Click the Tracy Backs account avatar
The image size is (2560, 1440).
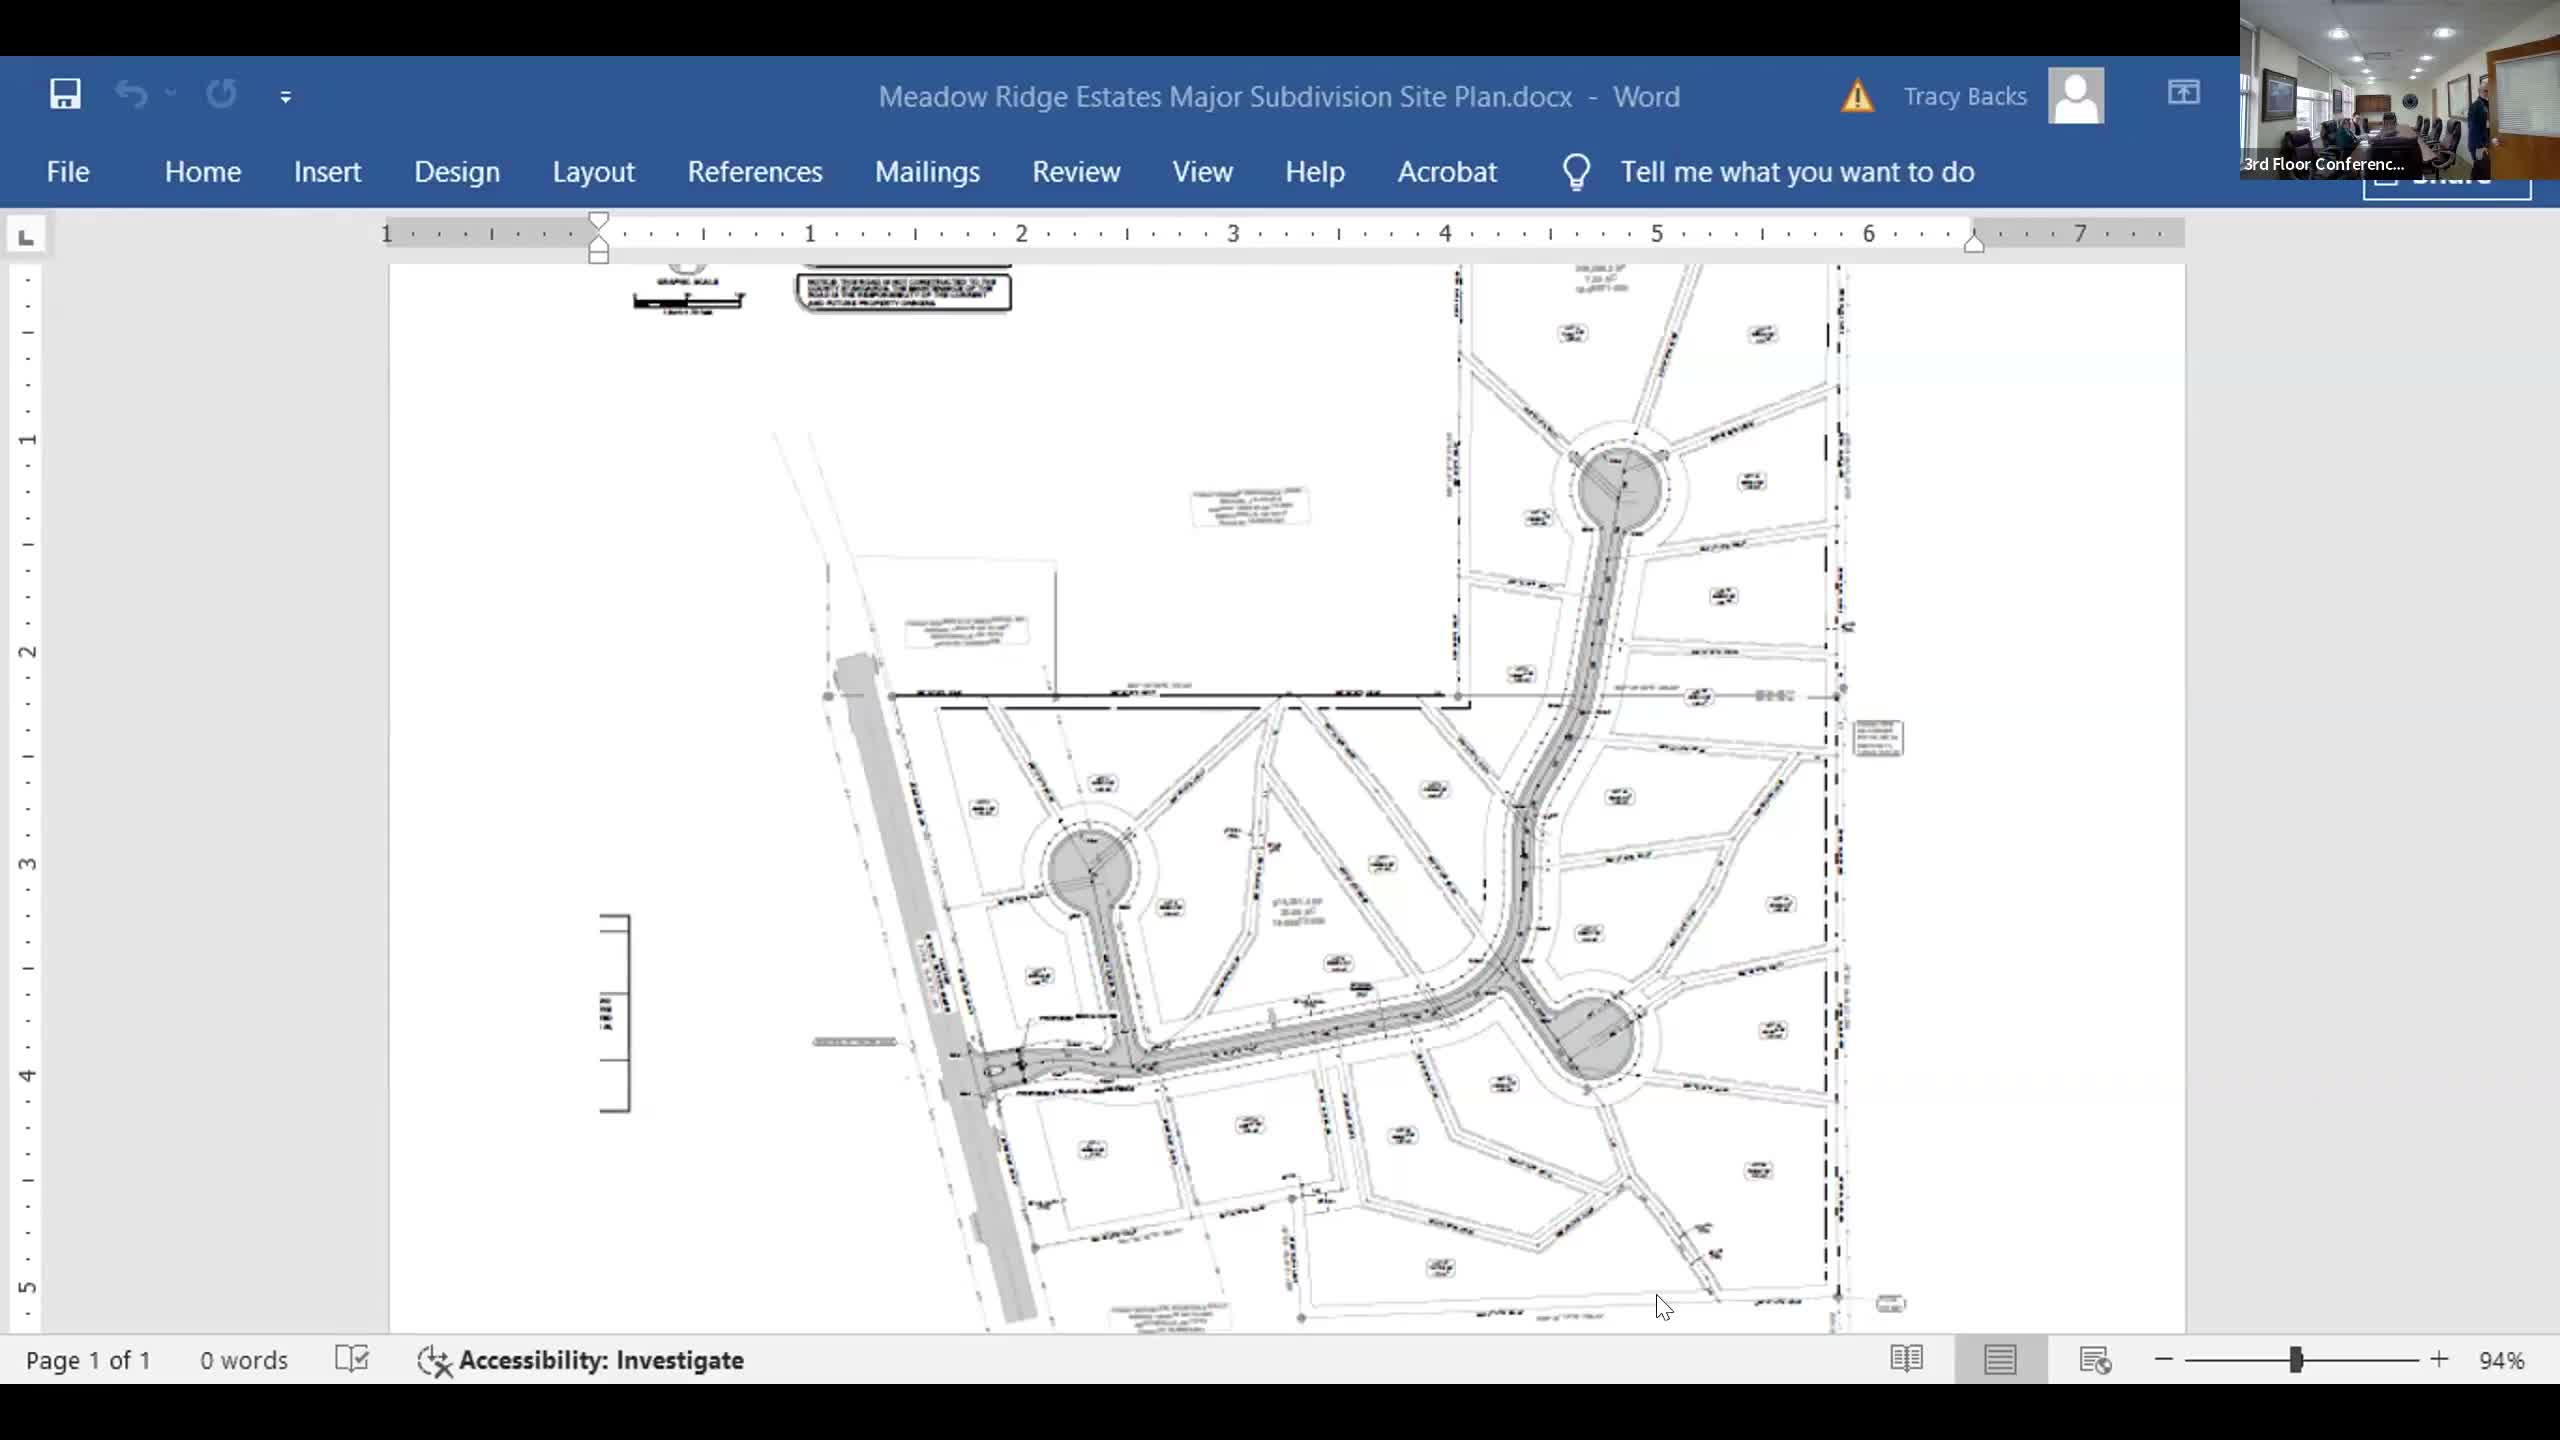tap(2075, 97)
